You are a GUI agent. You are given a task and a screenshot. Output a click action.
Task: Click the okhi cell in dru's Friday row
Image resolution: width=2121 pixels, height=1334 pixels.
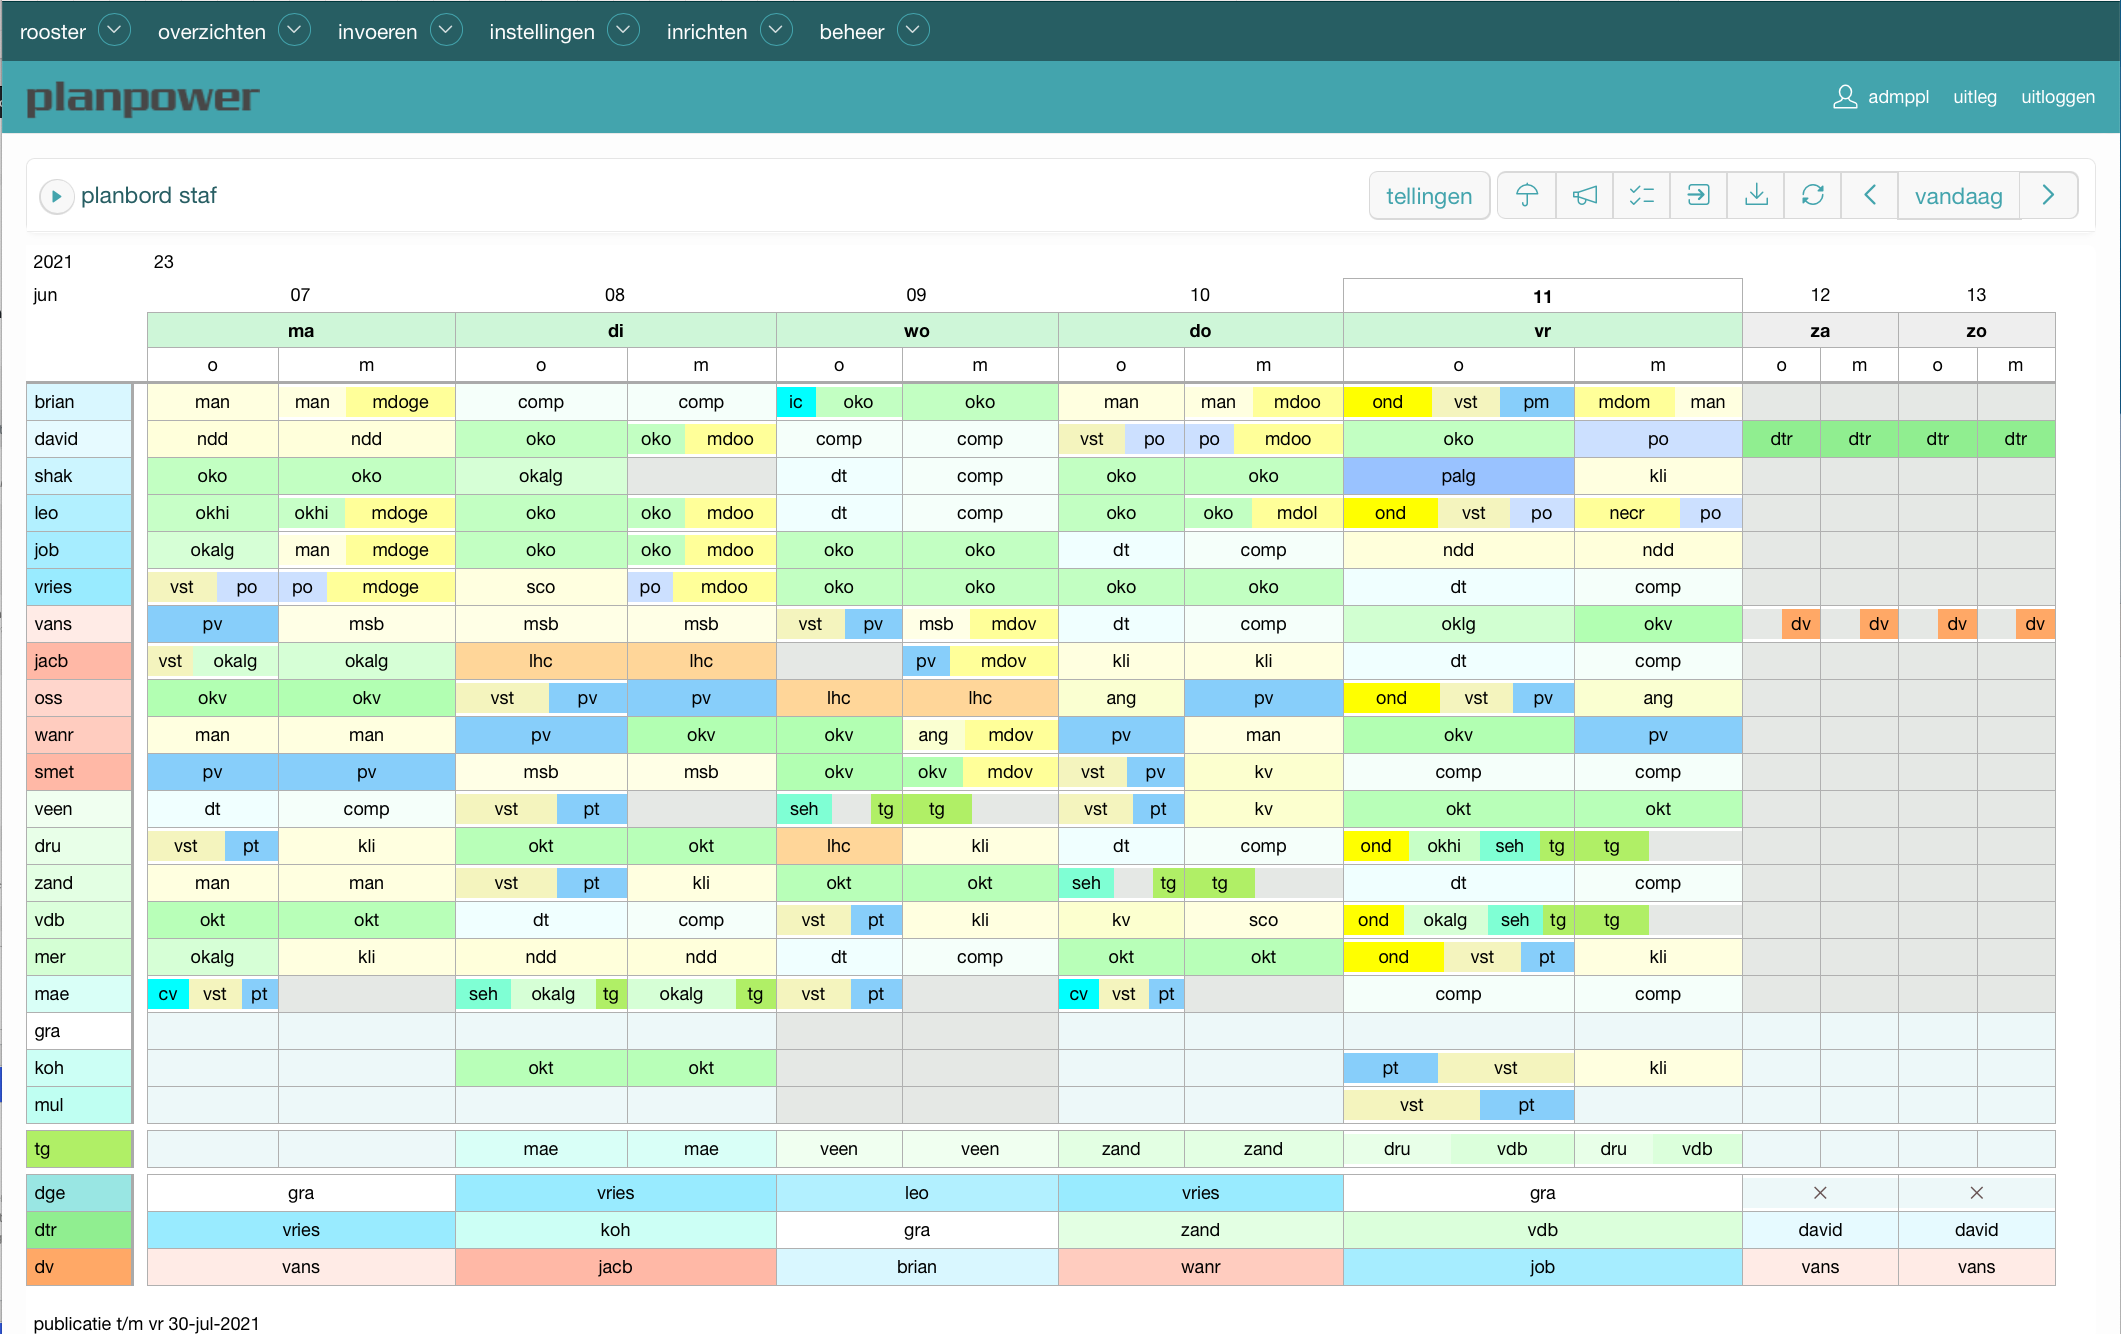click(x=1444, y=846)
